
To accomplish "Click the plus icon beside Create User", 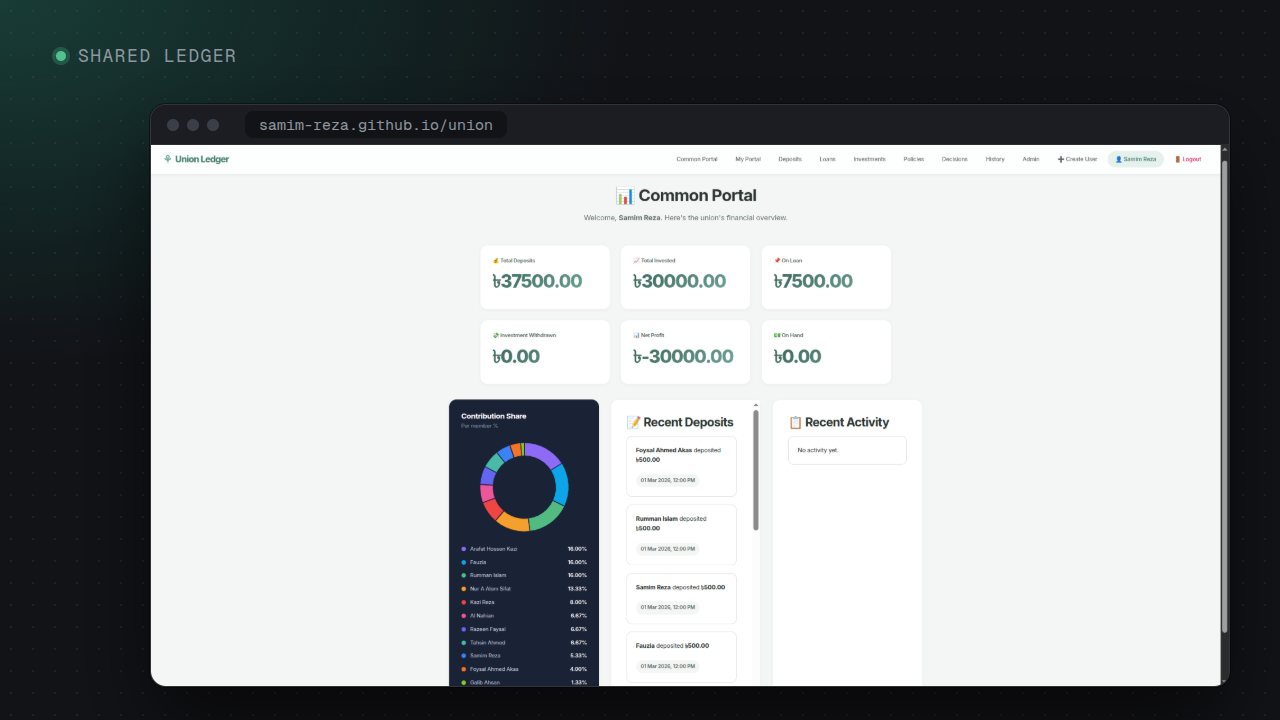I will tap(1061, 159).
